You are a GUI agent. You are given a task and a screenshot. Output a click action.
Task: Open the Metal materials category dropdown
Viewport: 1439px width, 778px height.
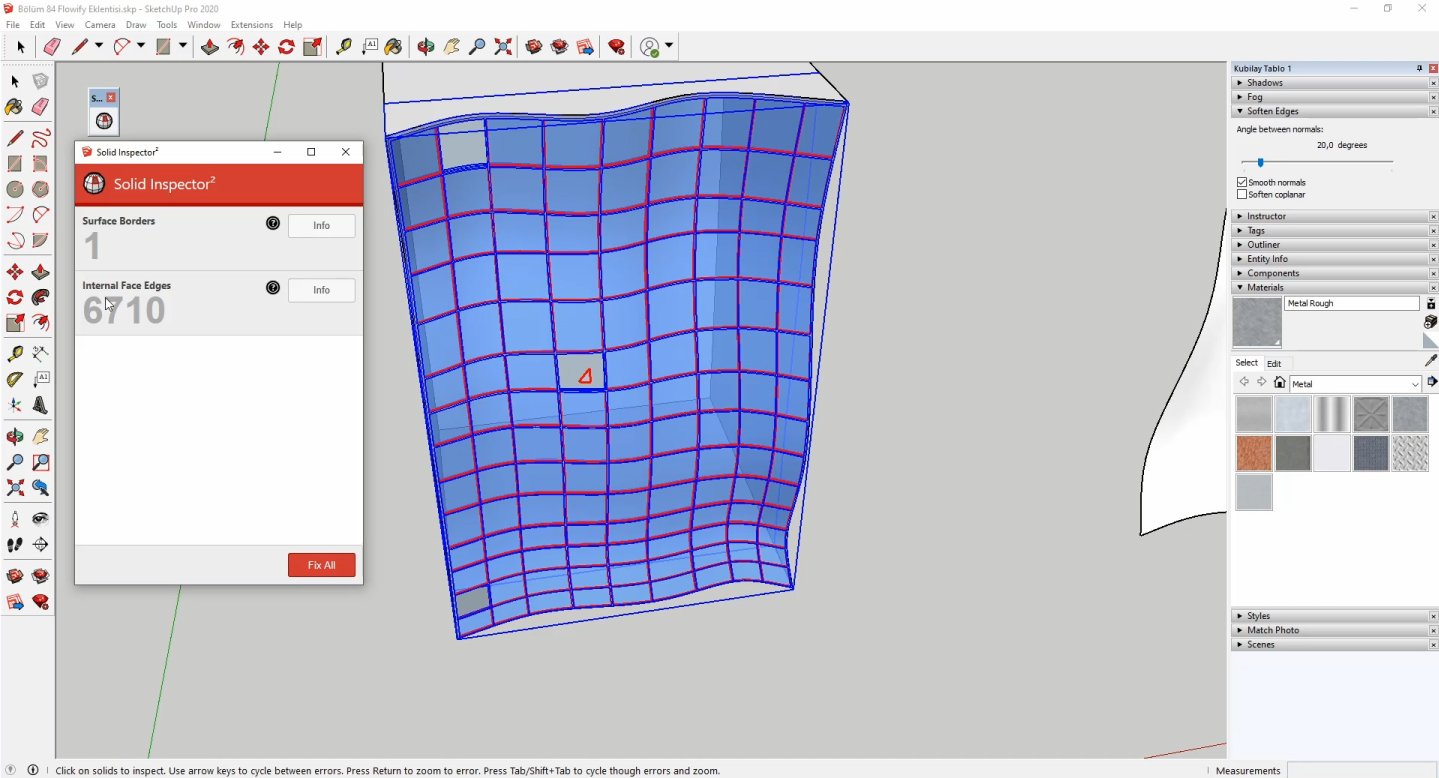tap(1415, 384)
